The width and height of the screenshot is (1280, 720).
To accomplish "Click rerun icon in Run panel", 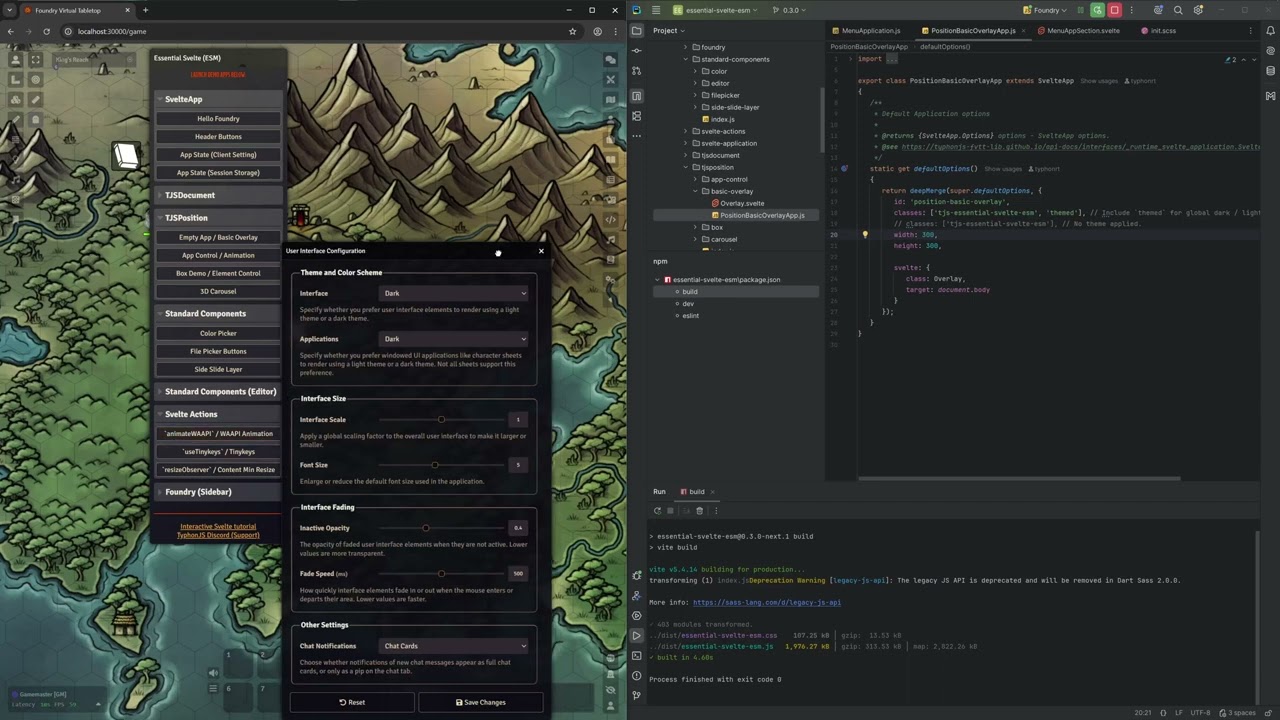I will coord(657,511).
